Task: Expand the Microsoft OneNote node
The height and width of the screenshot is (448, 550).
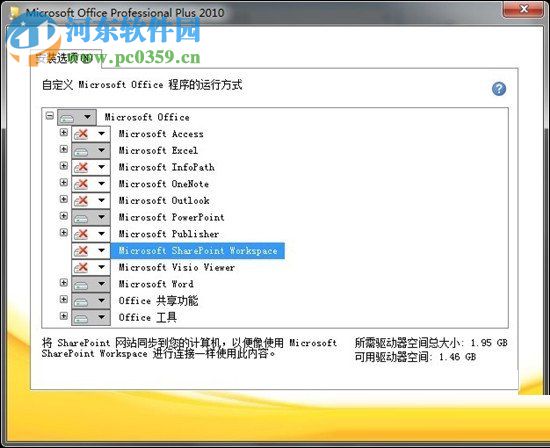Action: (63, 182)
